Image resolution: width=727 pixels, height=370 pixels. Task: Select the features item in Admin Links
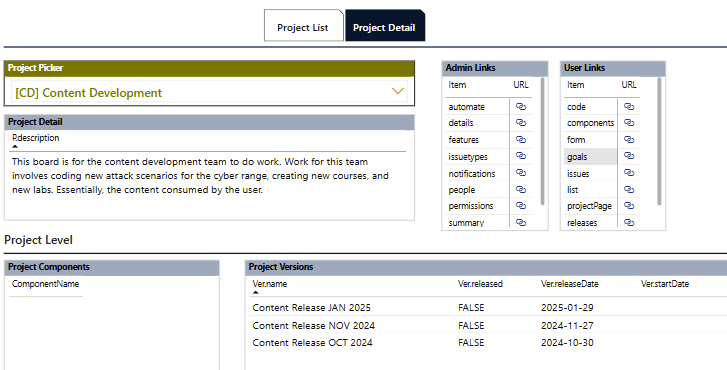464,140
